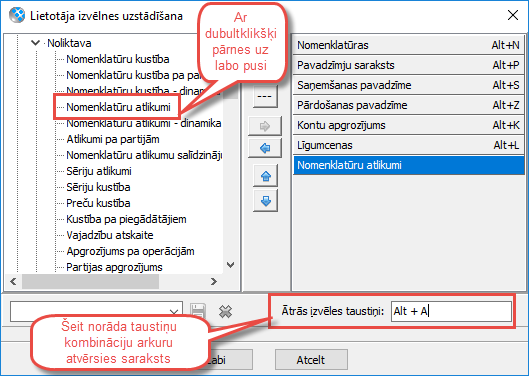Click the tree vertical scroll down arrow
529x376 pixels.
[x=230, y=265]
